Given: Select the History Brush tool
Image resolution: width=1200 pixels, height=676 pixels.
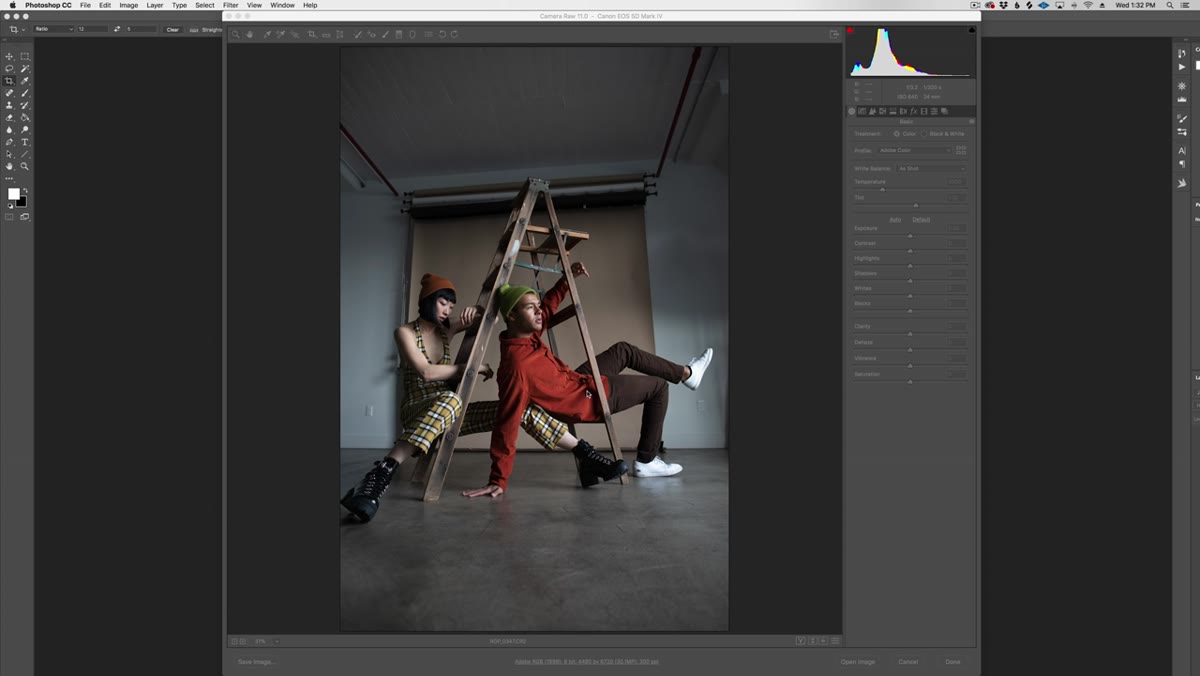Looking at the screenshot, I should coord(25,105).
